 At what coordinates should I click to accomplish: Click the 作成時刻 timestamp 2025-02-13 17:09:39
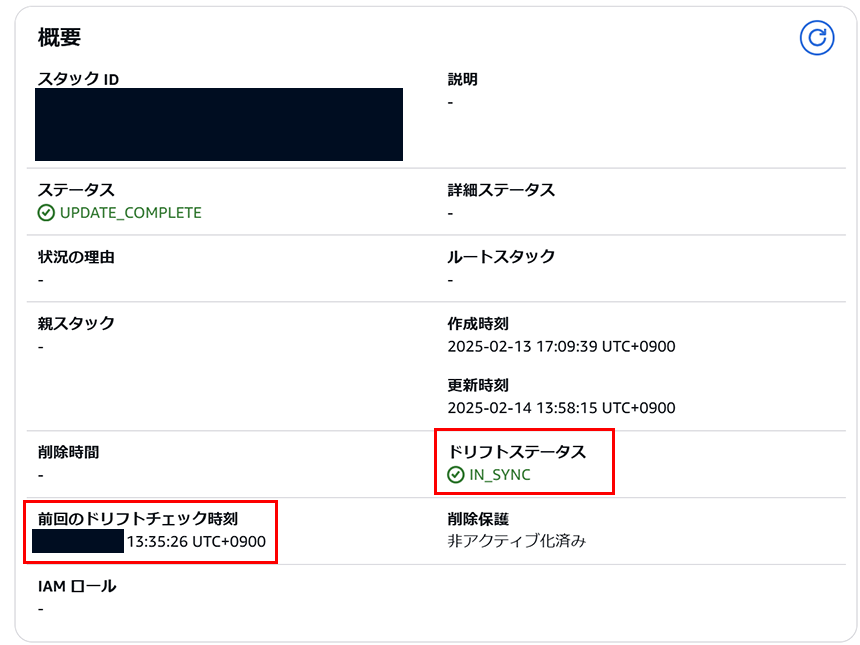[x=561, y=347]
